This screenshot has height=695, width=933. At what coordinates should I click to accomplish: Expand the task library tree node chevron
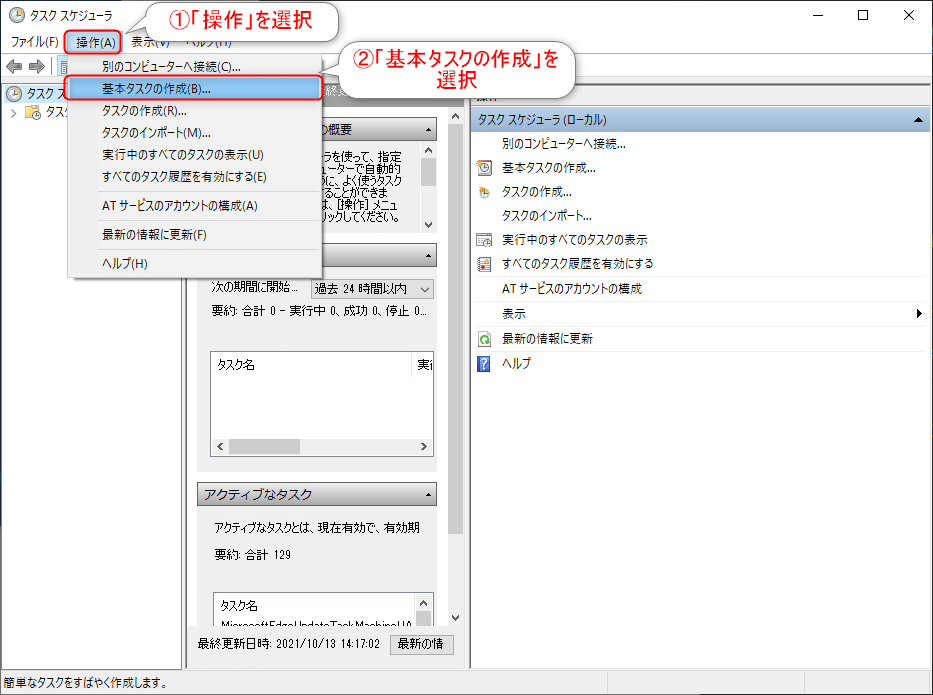tap(14, 112)
